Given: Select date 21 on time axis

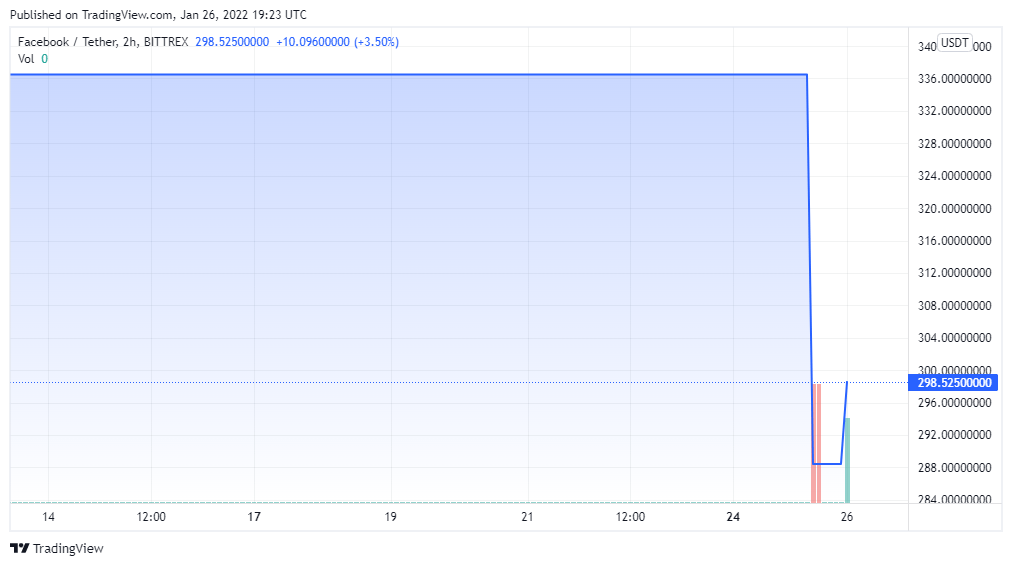Looking at the screenshot, I should (x=527, y=517).
